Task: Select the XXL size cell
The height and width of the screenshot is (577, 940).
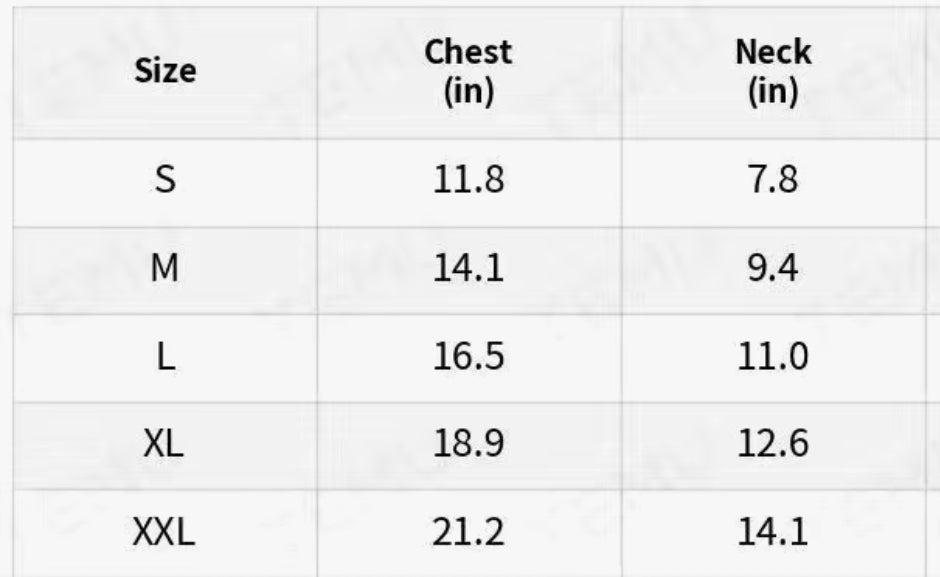Action: pos(165,533)
